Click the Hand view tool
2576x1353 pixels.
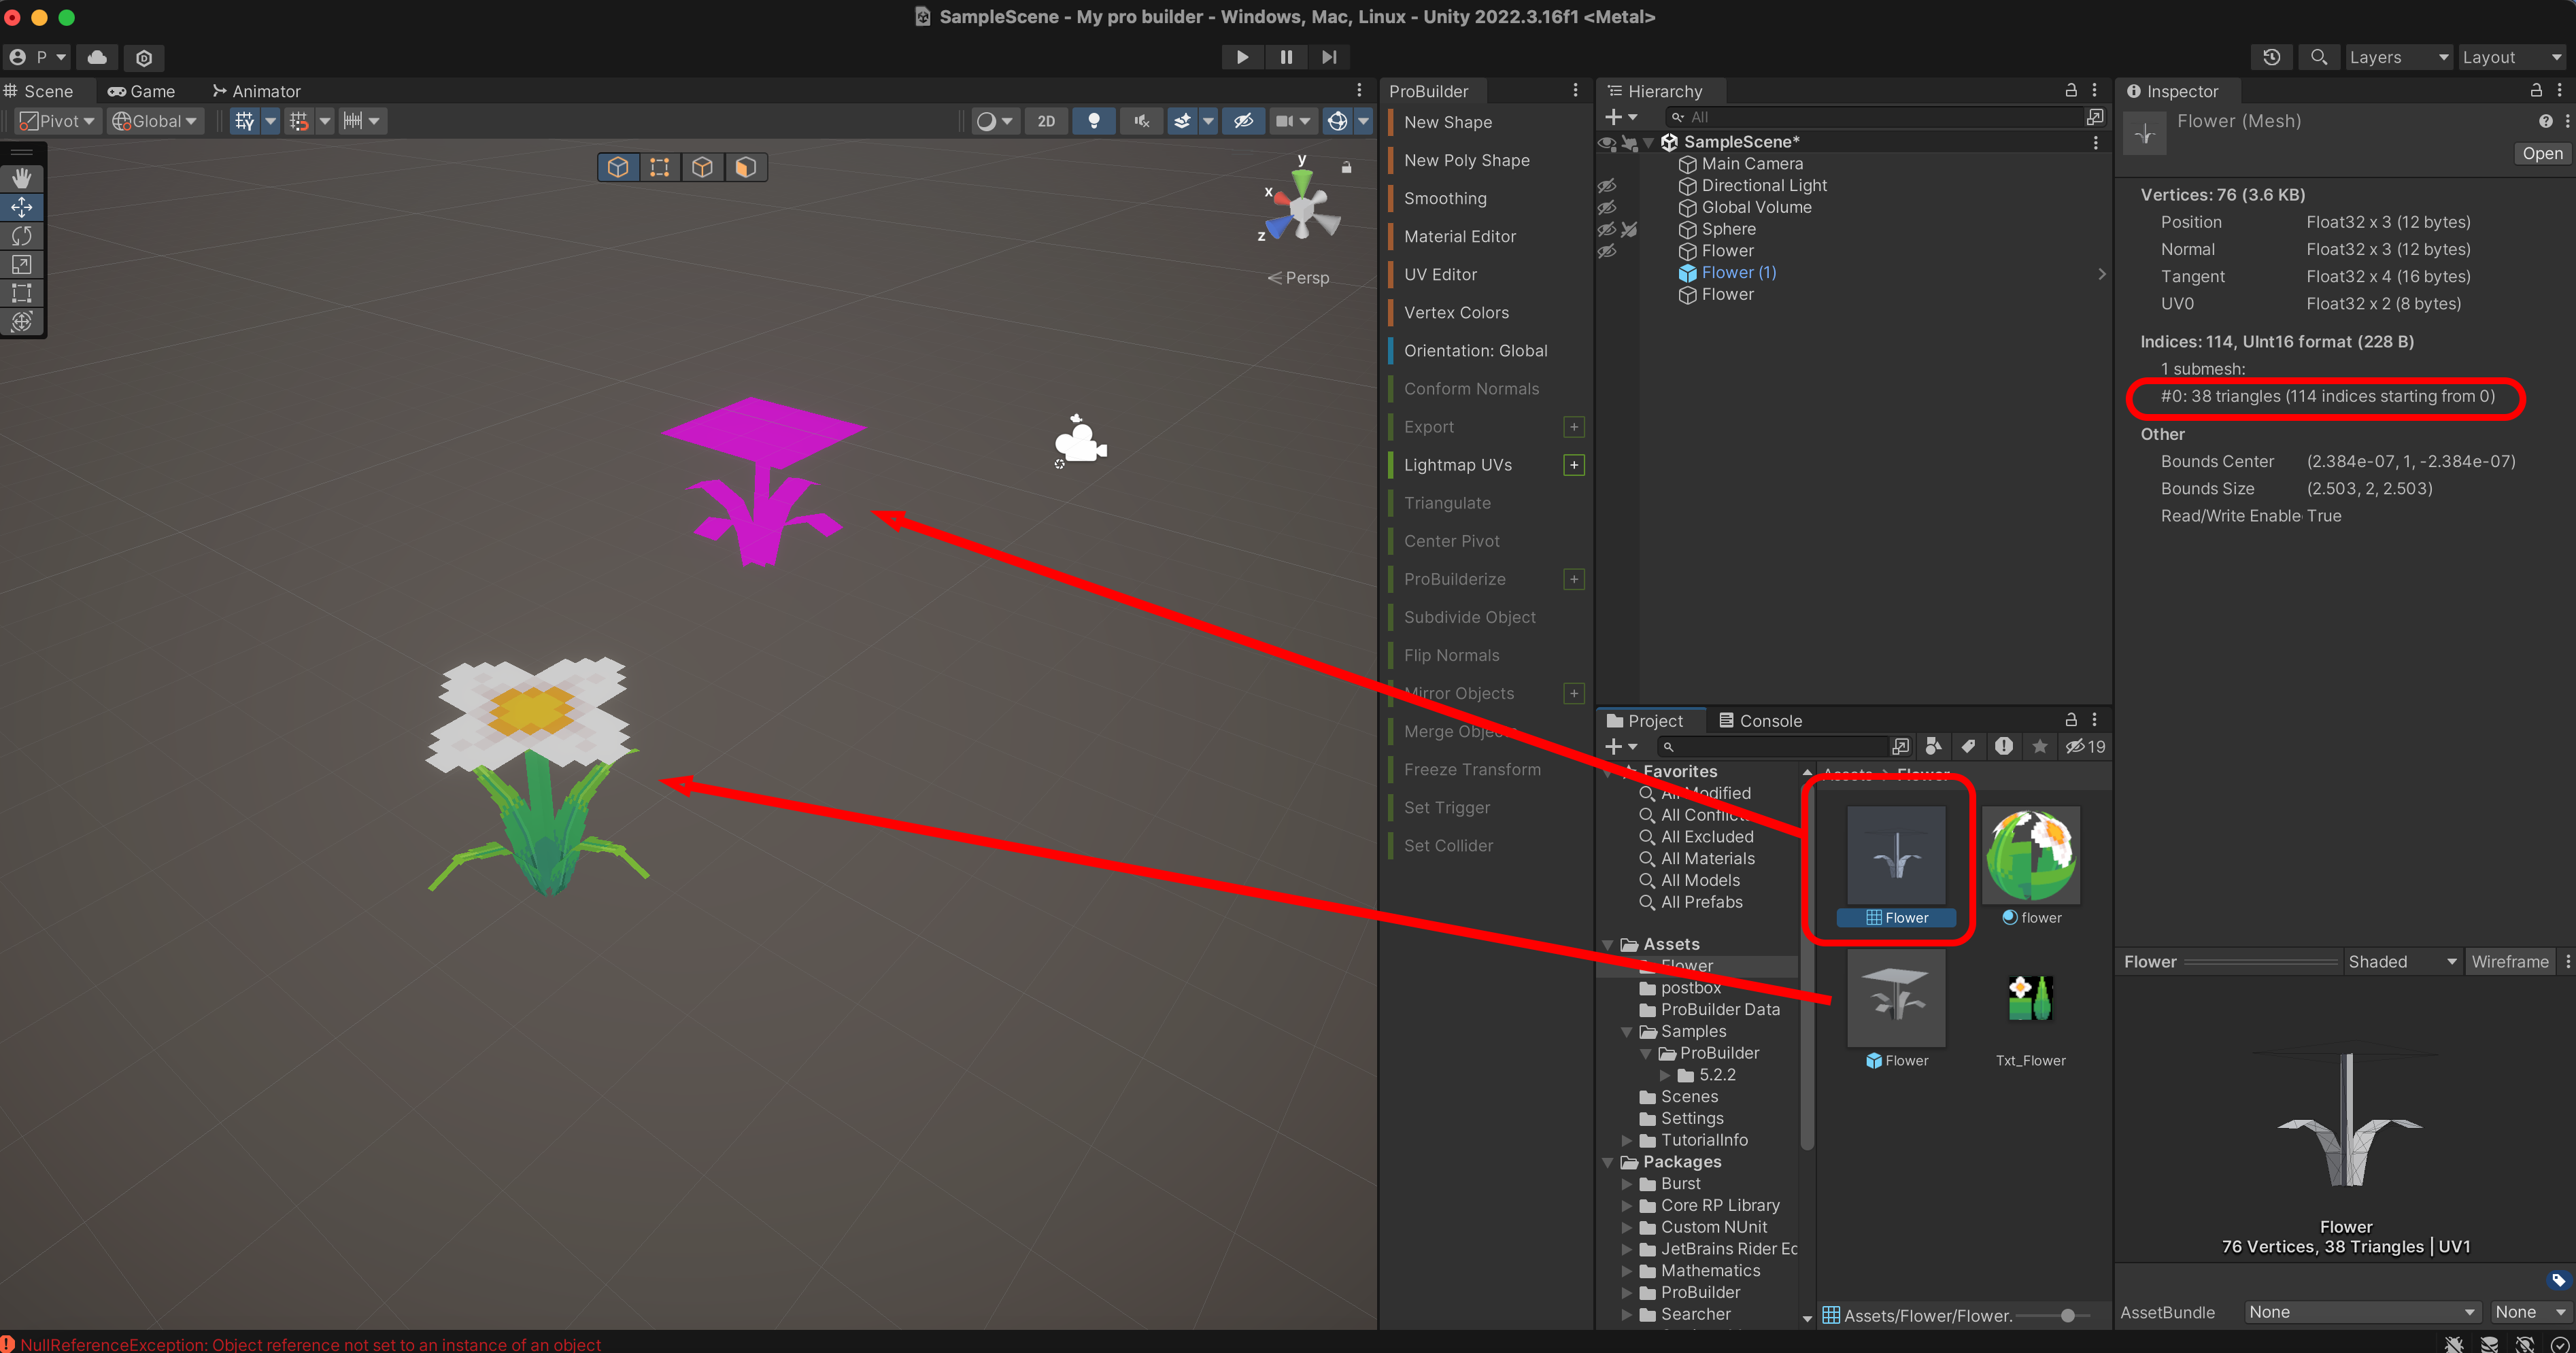tap(22, 178)
